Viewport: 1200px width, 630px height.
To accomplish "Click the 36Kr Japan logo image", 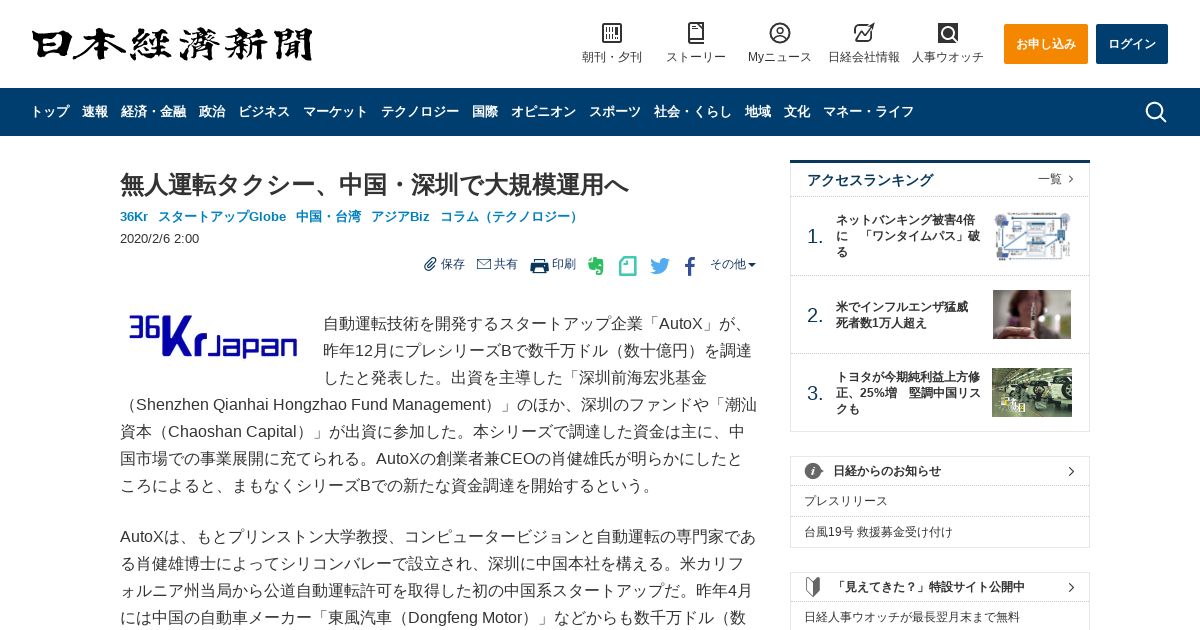I will coord(213,336).
